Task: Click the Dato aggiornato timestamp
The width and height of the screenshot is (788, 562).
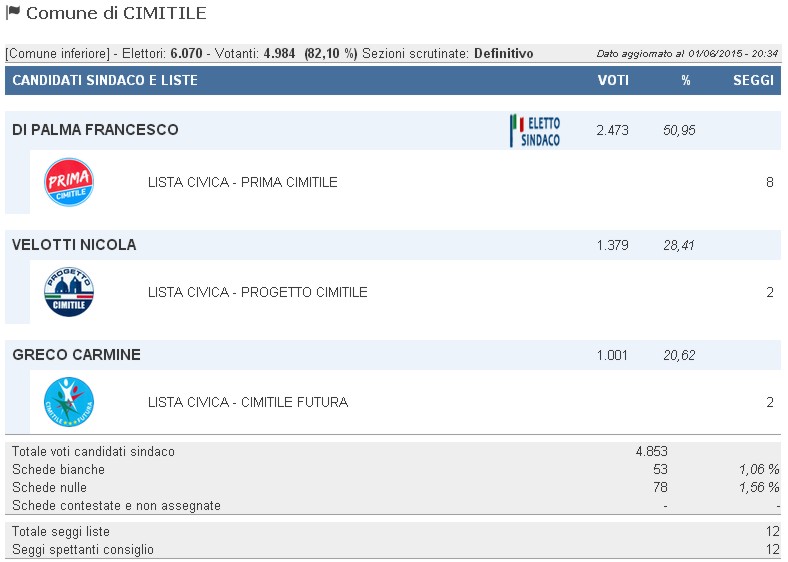Action: [687, 54]
